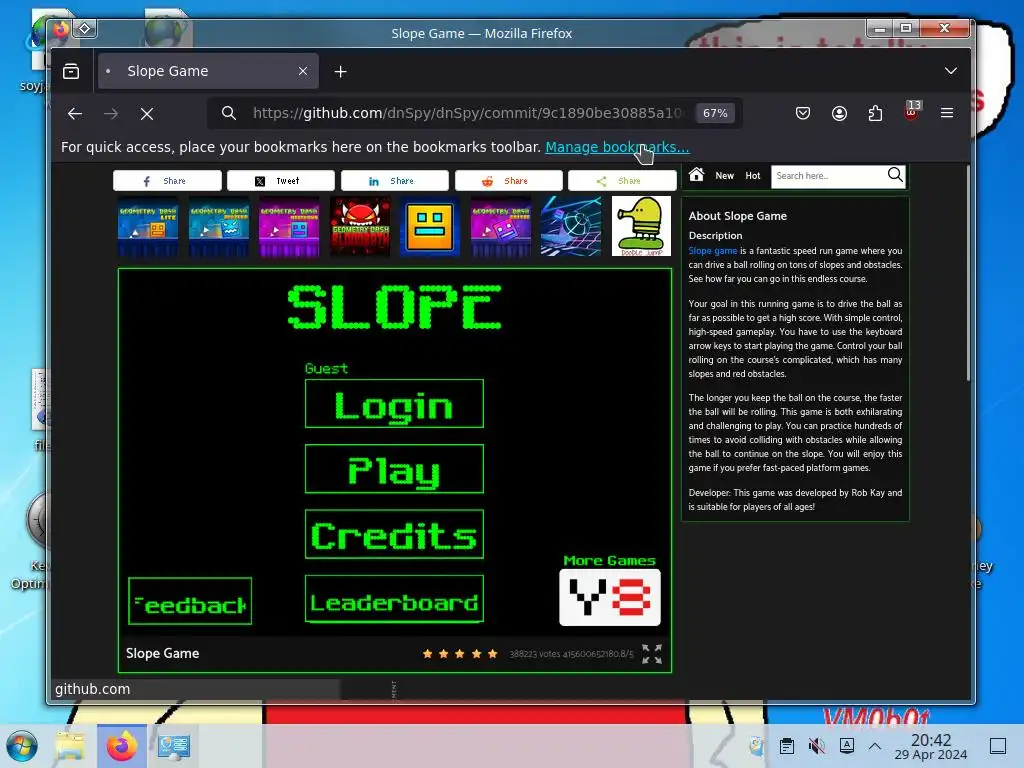Open the Hot games menu item

click(753, 176)
